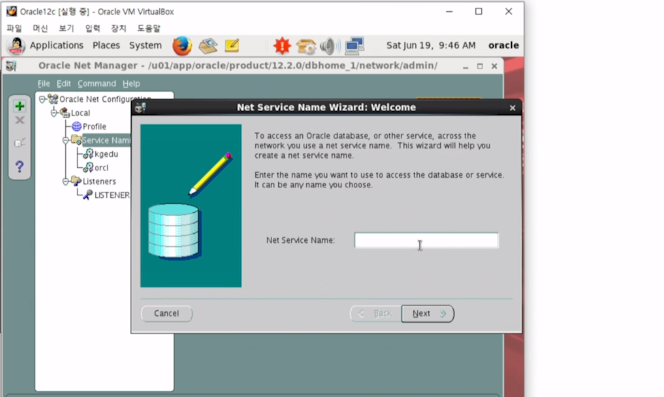This screenshot has height=397, width=664.
Task: Click the Listeners folder icon
Action: coord(76,181)
